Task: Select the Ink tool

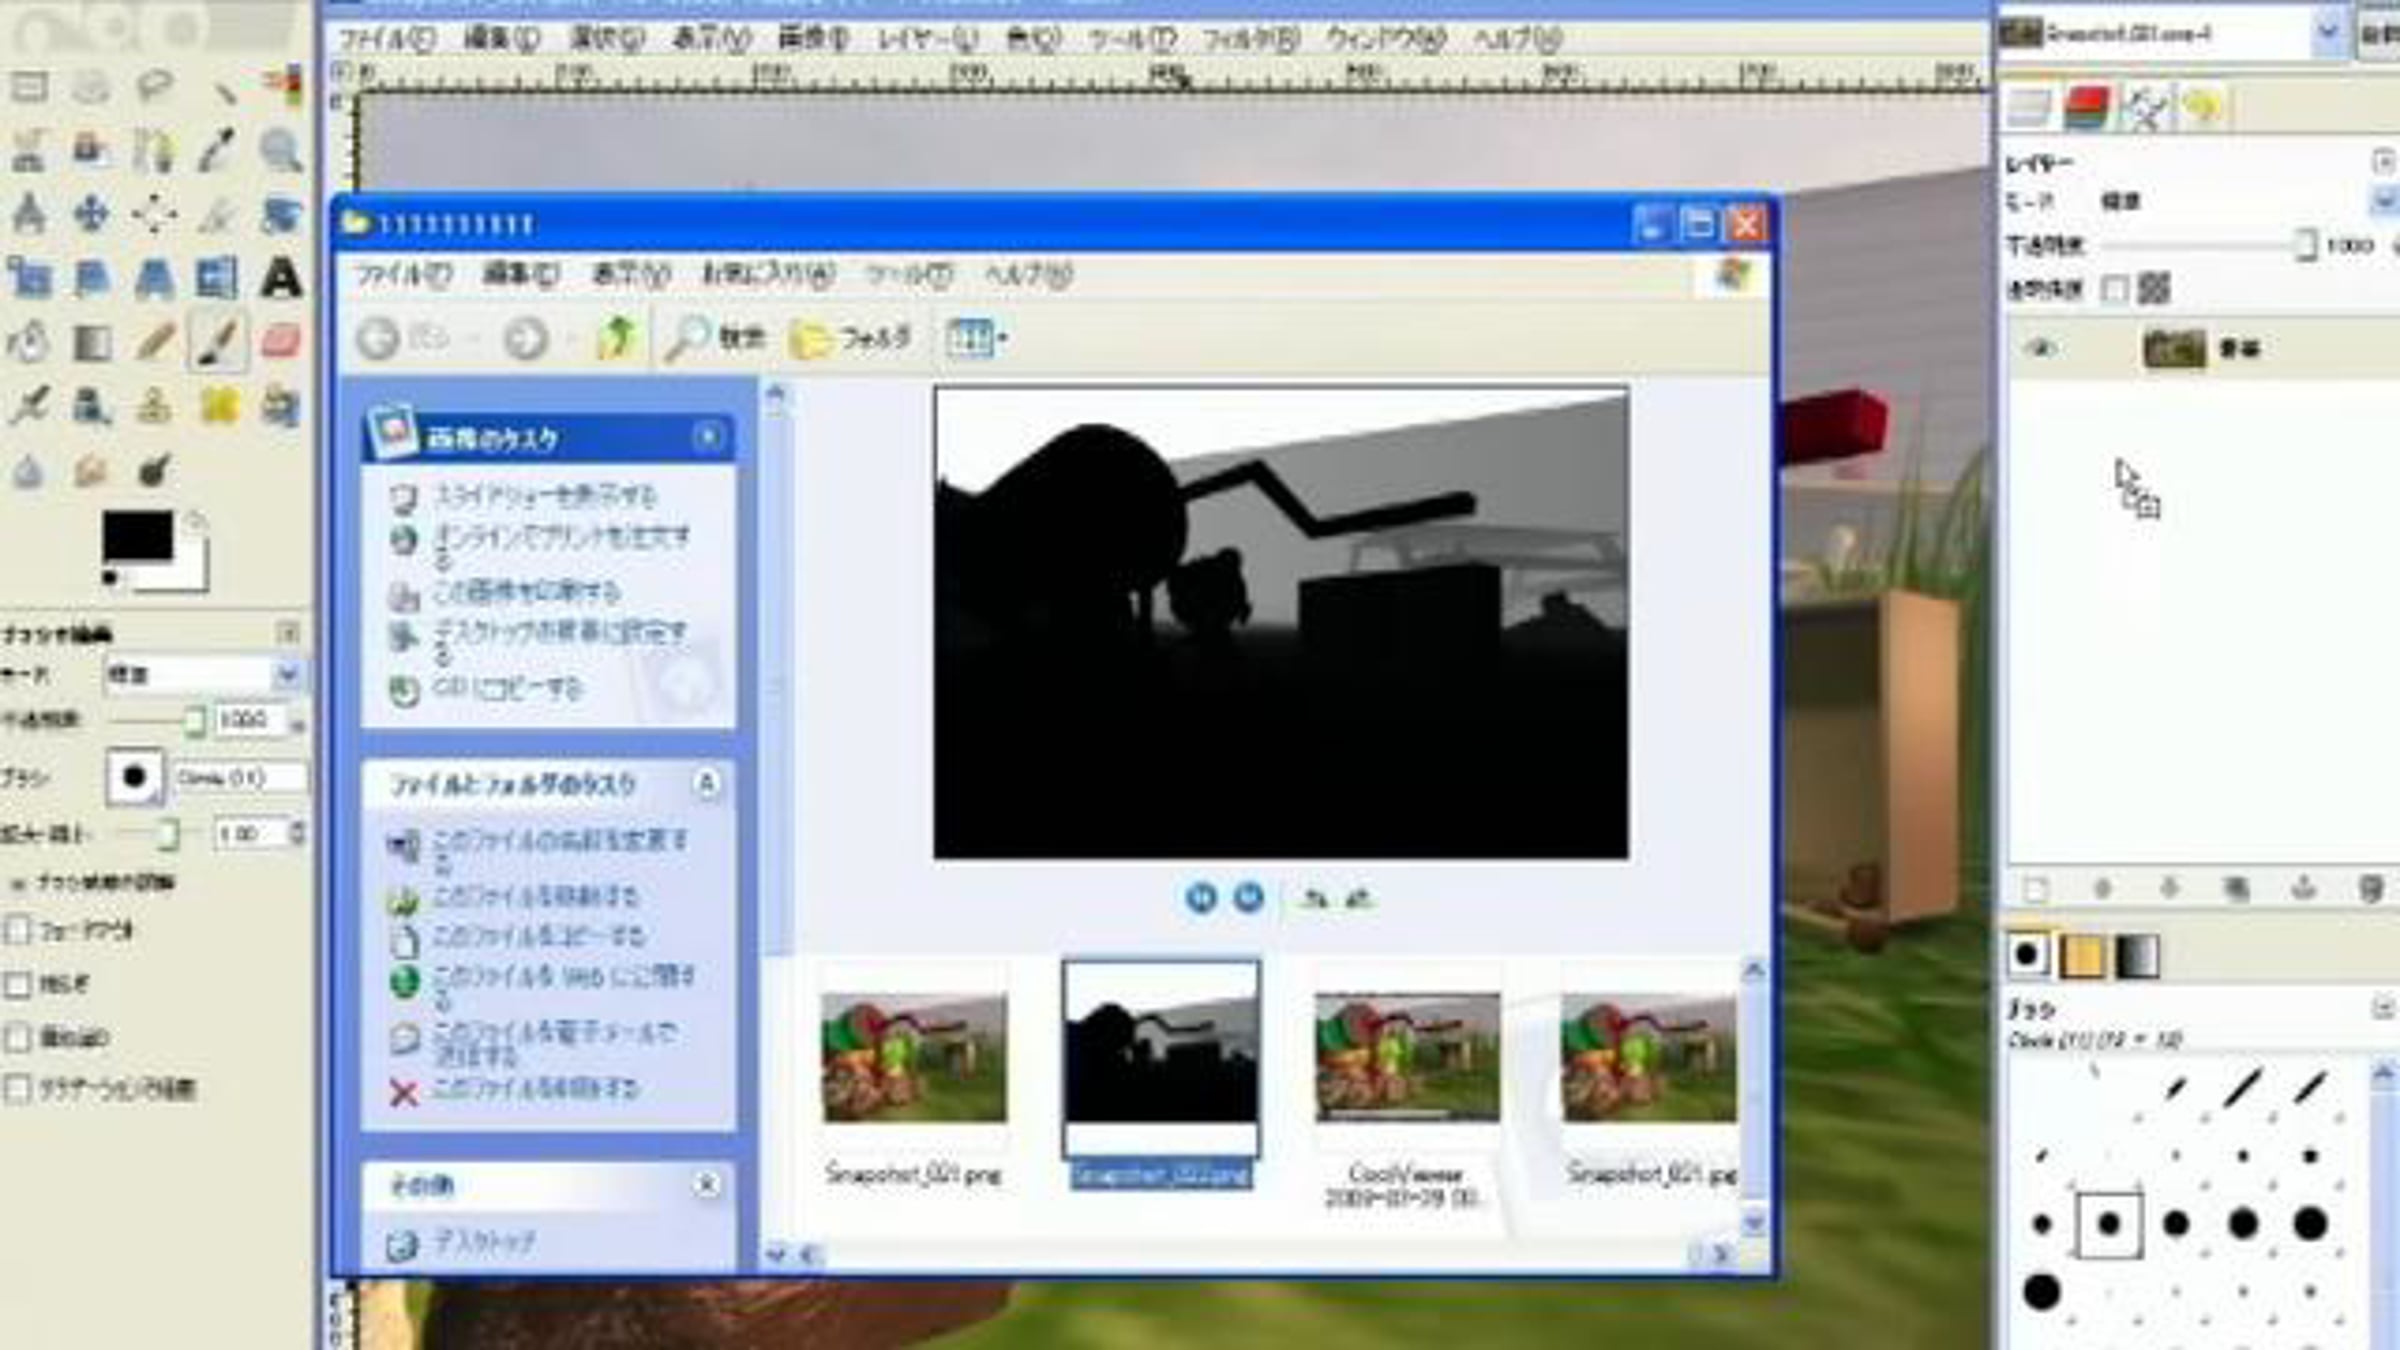Action: 91,406
